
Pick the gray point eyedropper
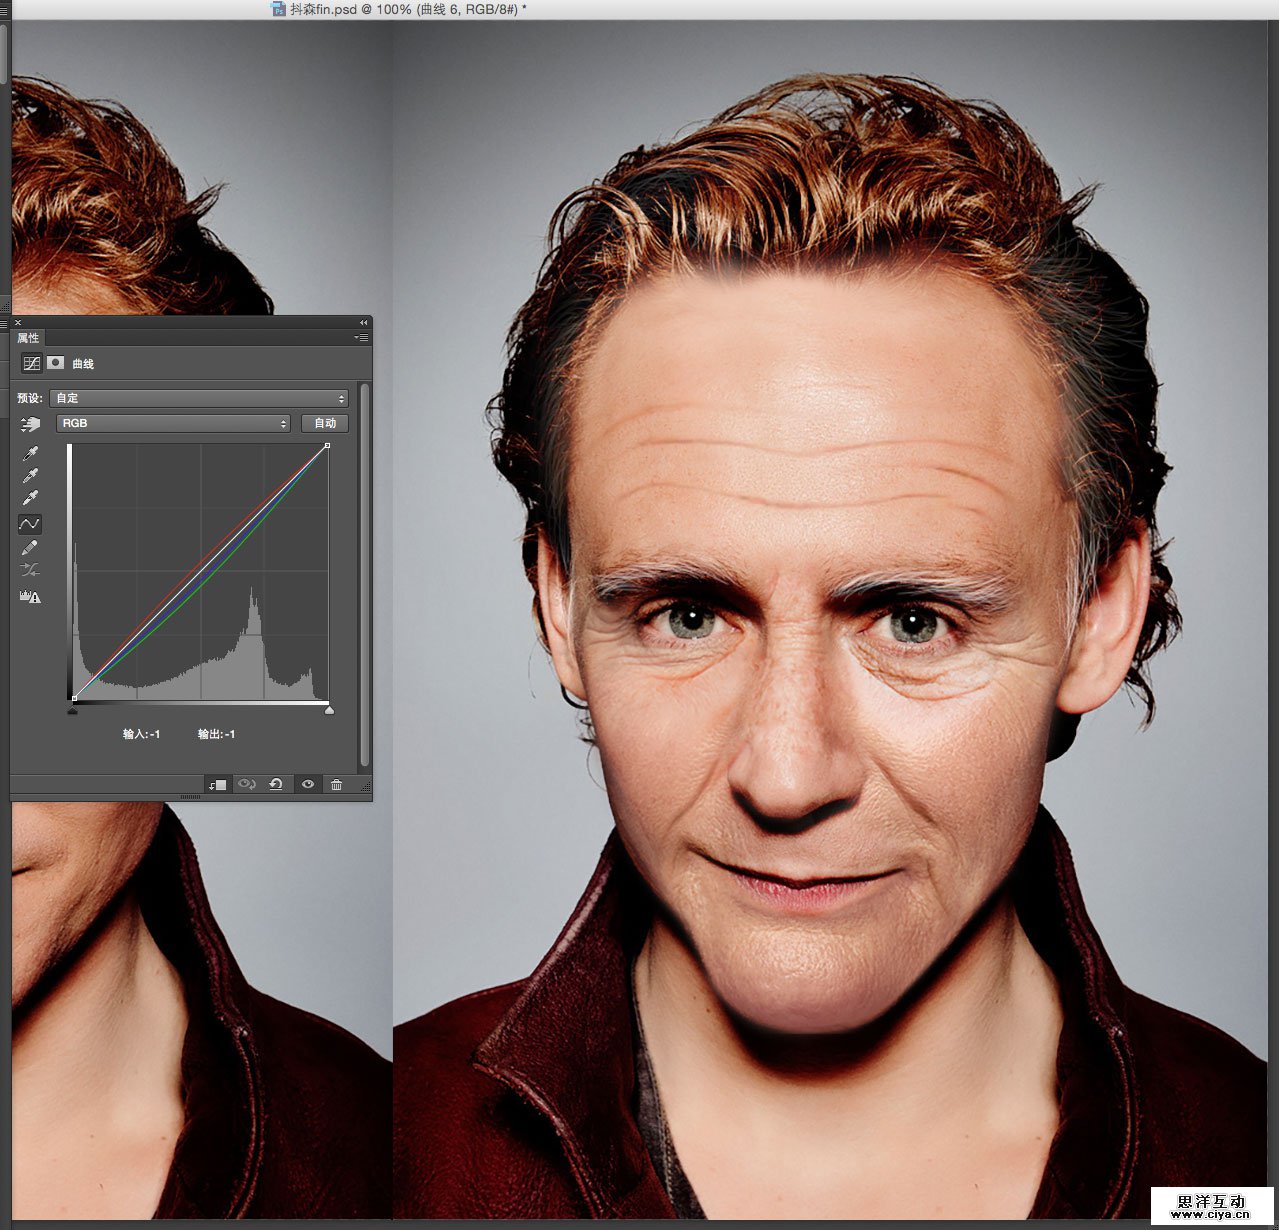point(30,476)
